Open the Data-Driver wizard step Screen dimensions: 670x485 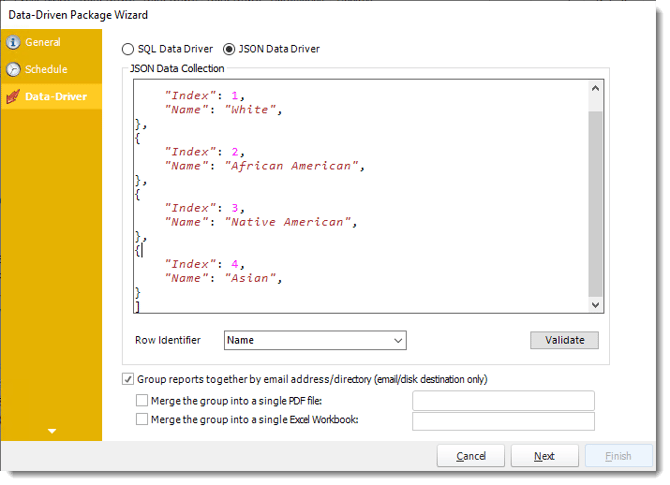51,97
